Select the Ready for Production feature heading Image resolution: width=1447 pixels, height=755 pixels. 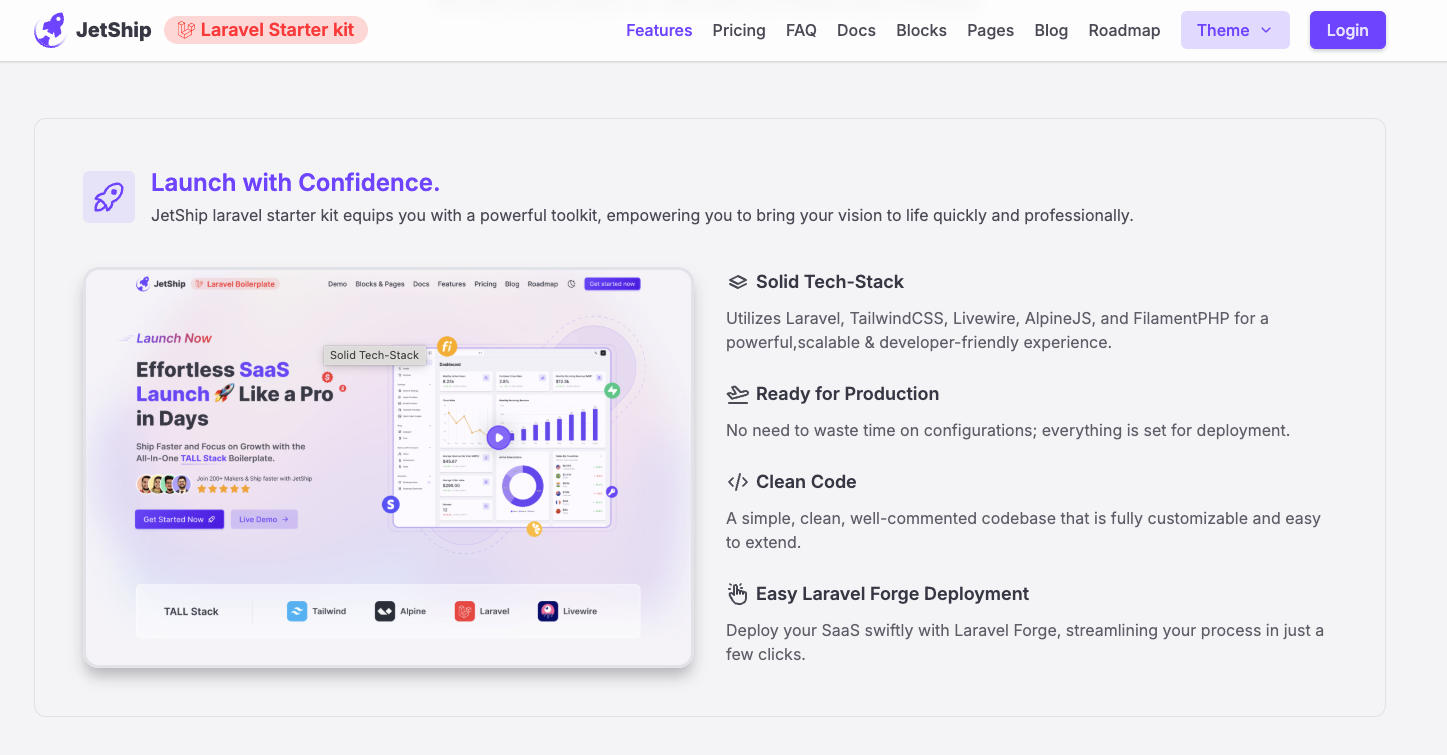click(x=848, y=394)
